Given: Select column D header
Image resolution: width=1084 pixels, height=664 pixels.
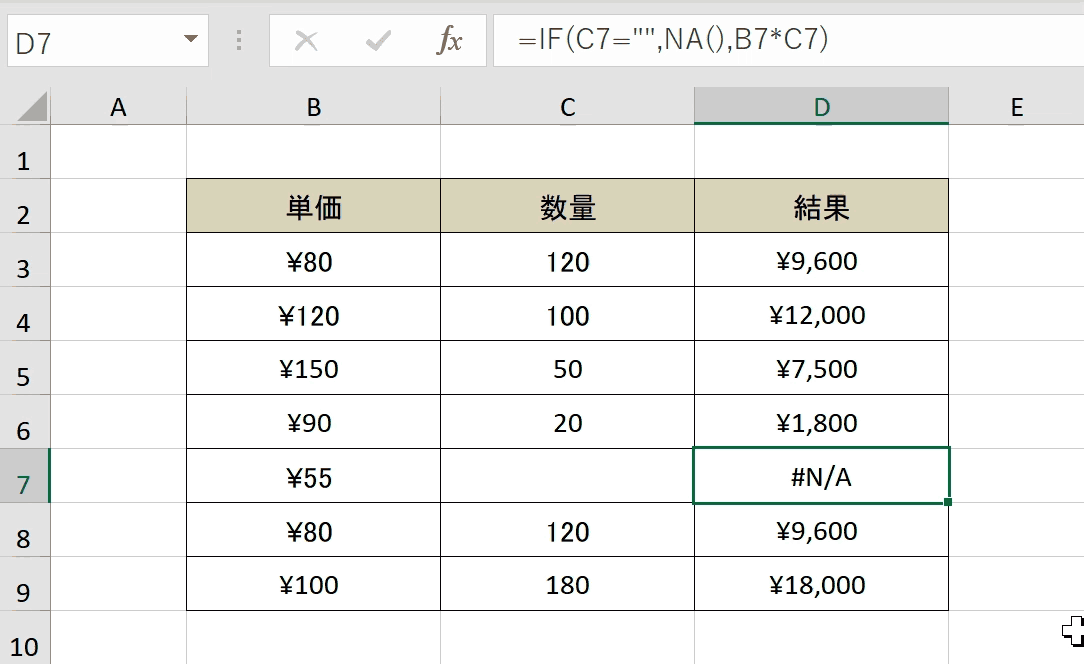Looking at the screenshot, I should coord(821,107).
